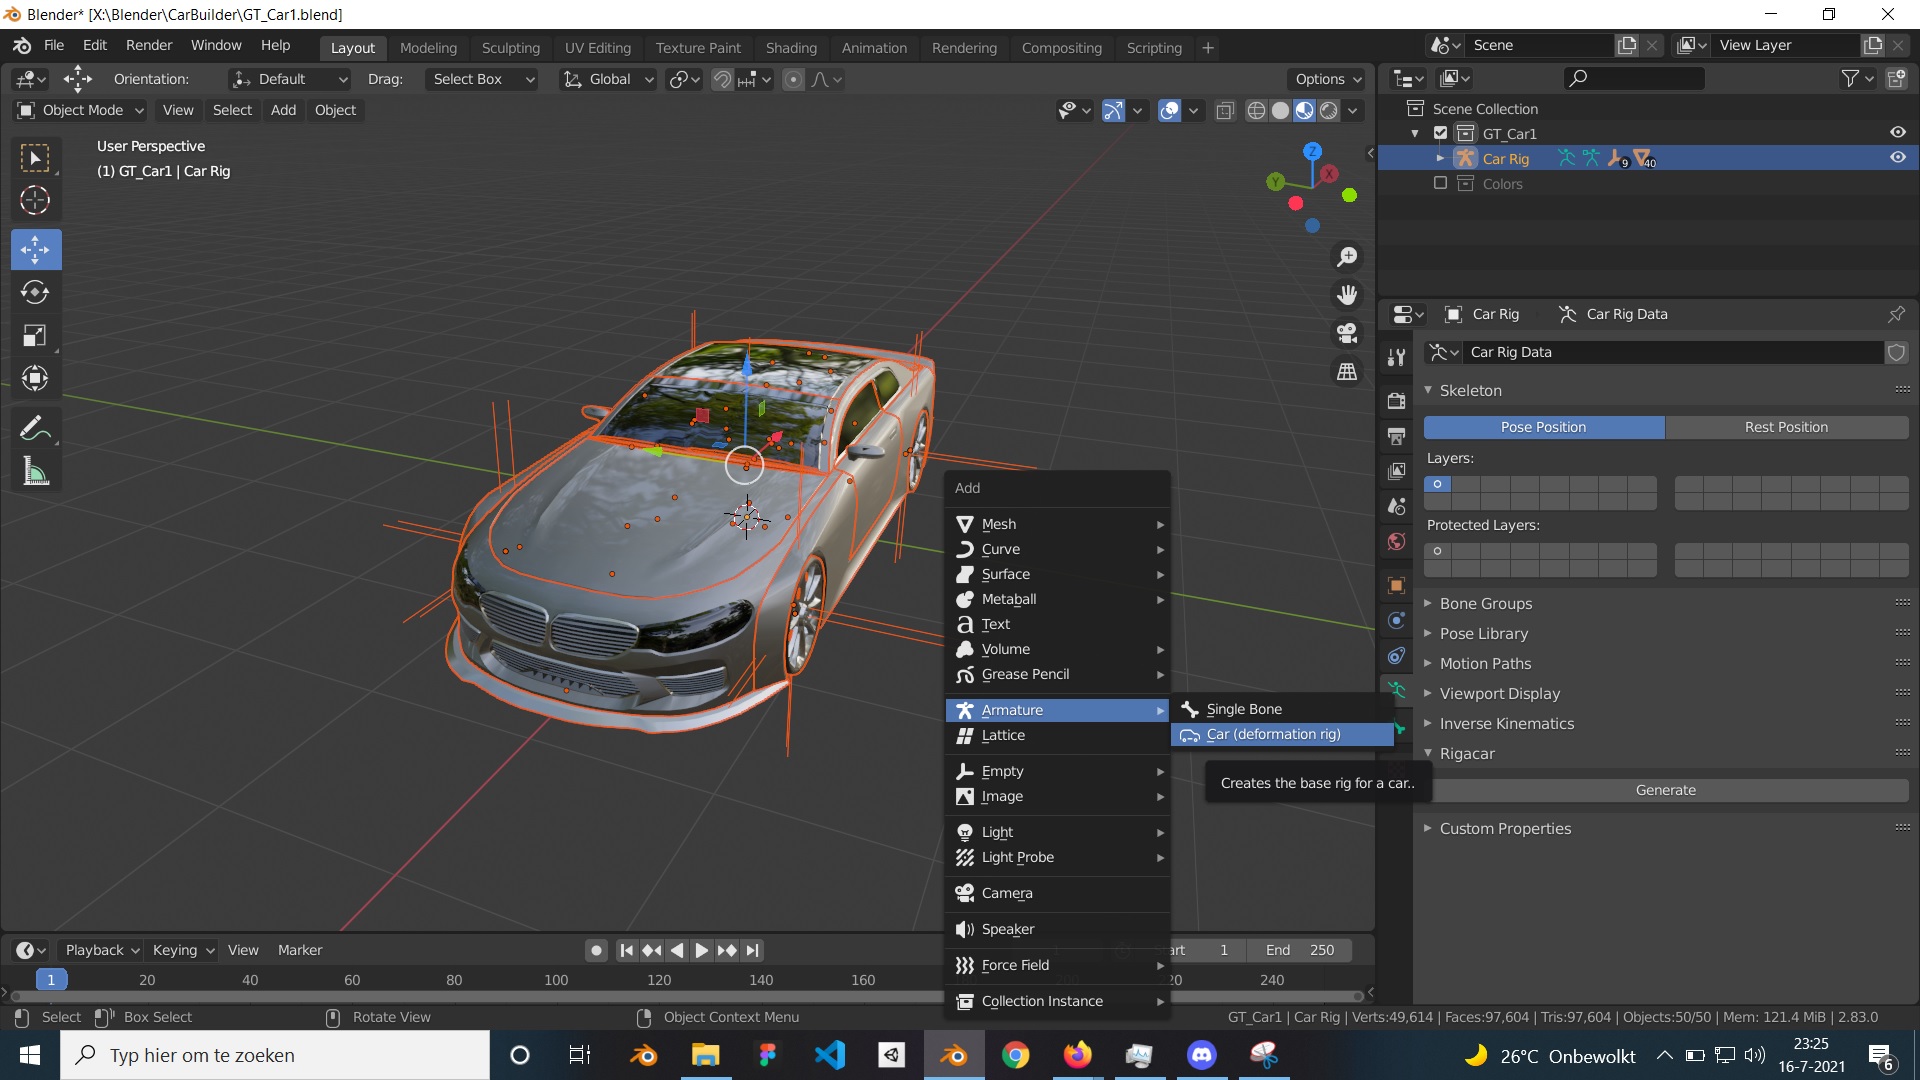Image resolution: width=1920 pixels, height=1080 pixels.
Task: Choose Car (deformation rig) from the Armature submenu
Action: (x=1274, y=734)
